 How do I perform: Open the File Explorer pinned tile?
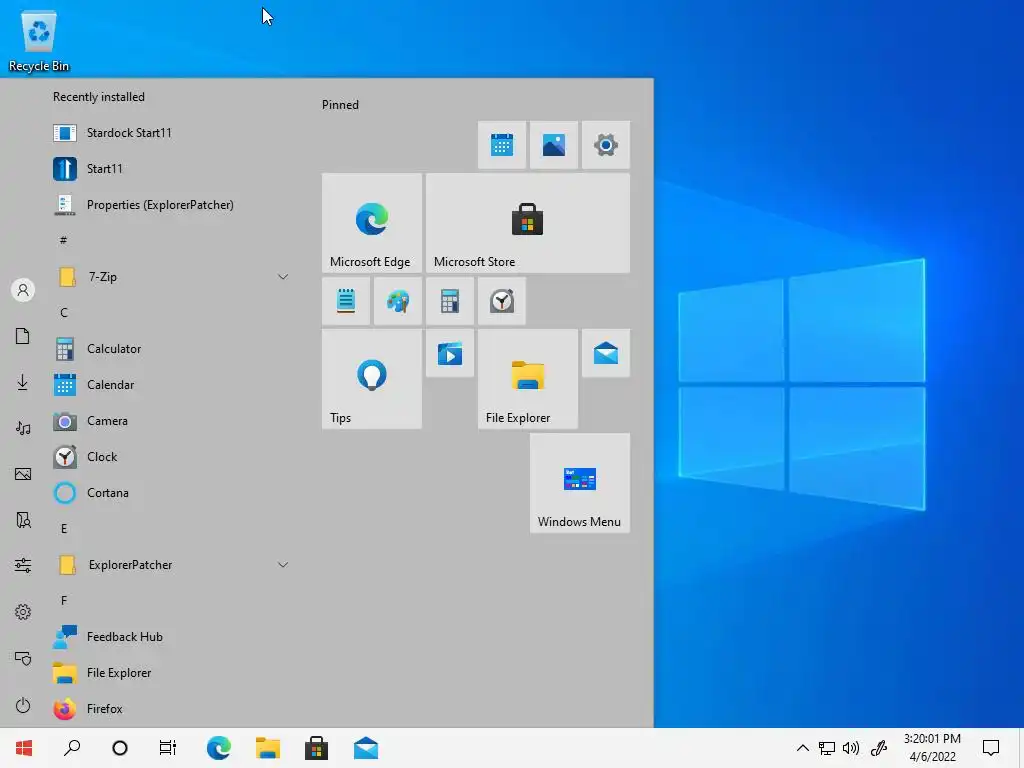pyautogui.click(x=528, y=379)
